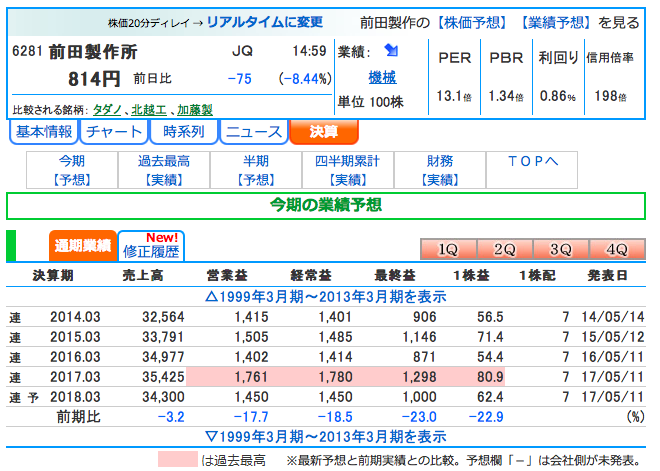Open the 修正履歴 tab
The width and height of the screenshot is (660, 471).
point(151,245)
